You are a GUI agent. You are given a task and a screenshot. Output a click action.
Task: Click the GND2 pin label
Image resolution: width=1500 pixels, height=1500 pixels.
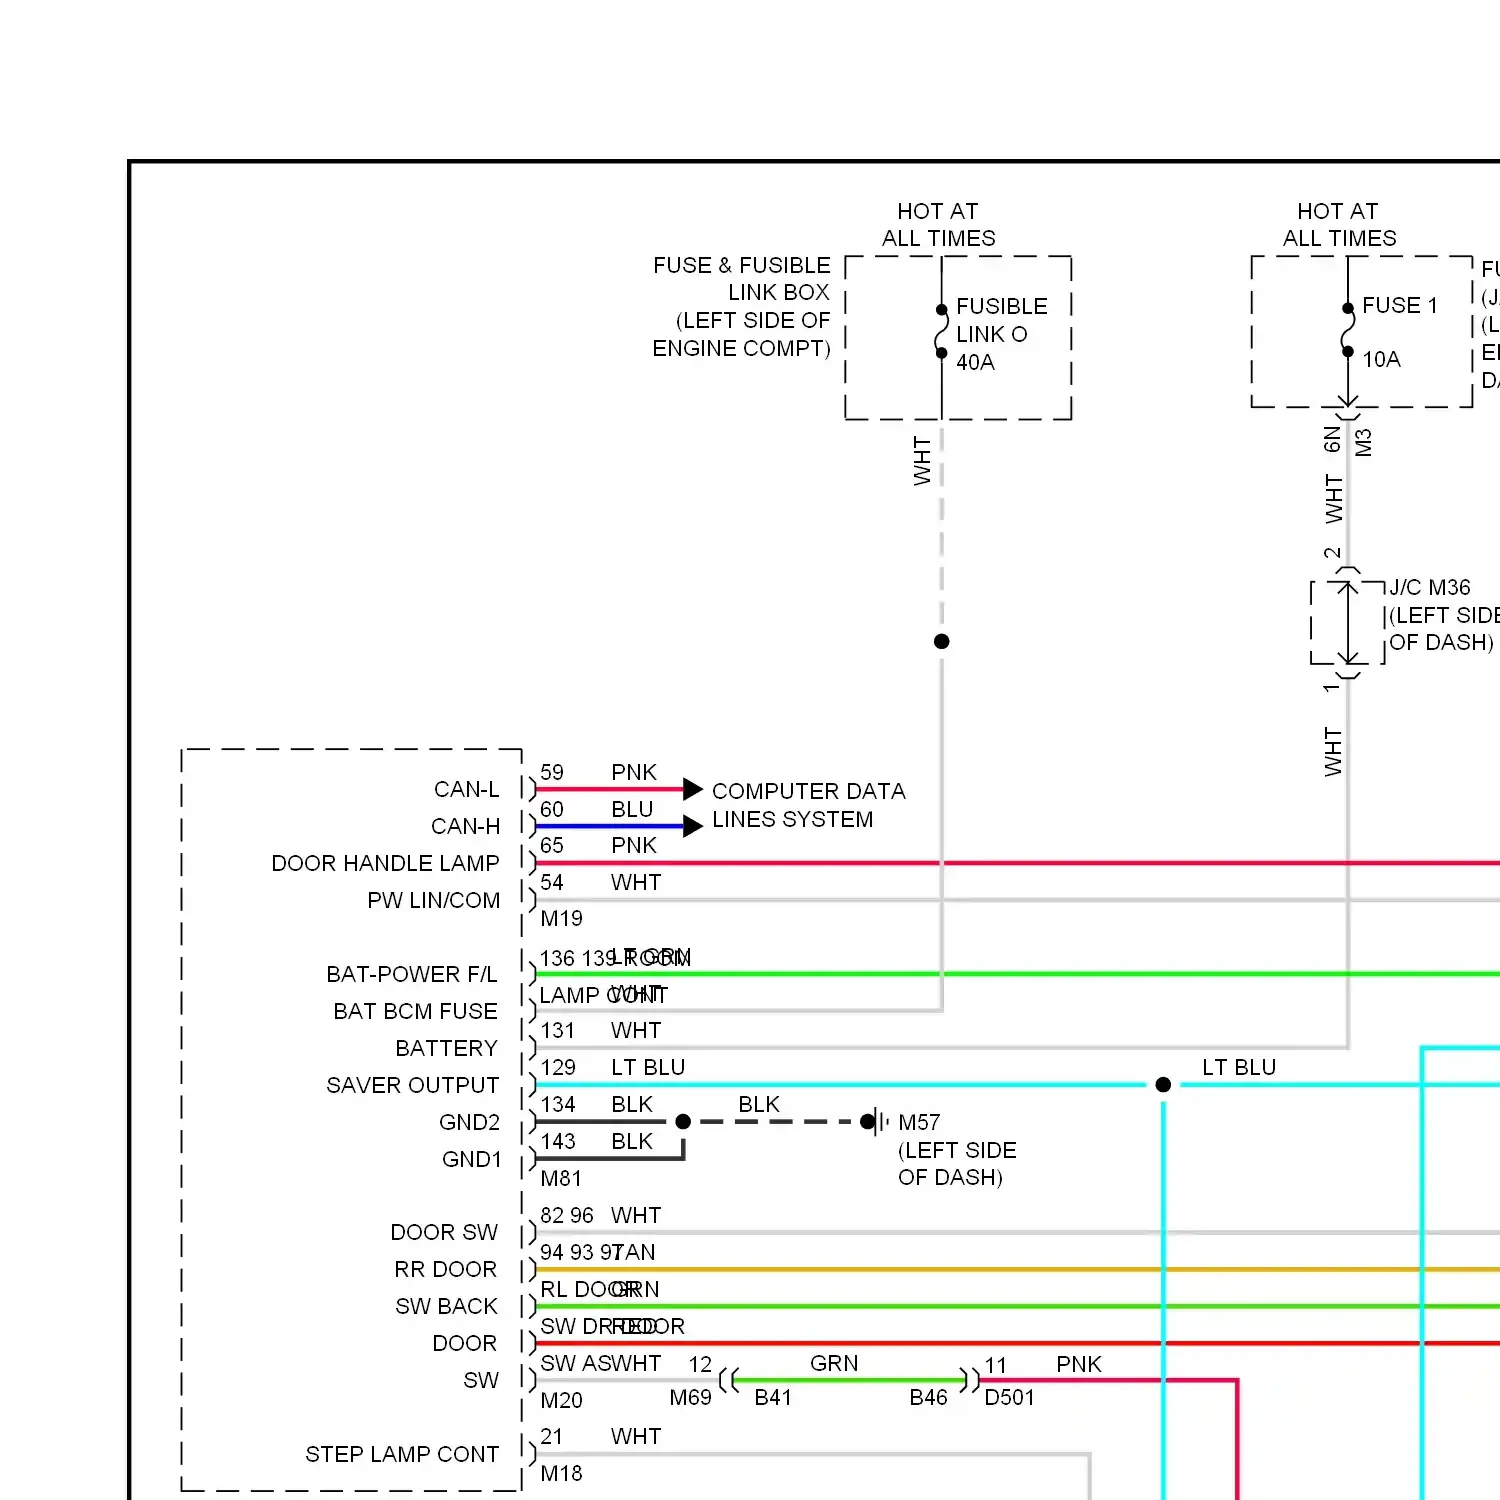tap(469, 1122)
